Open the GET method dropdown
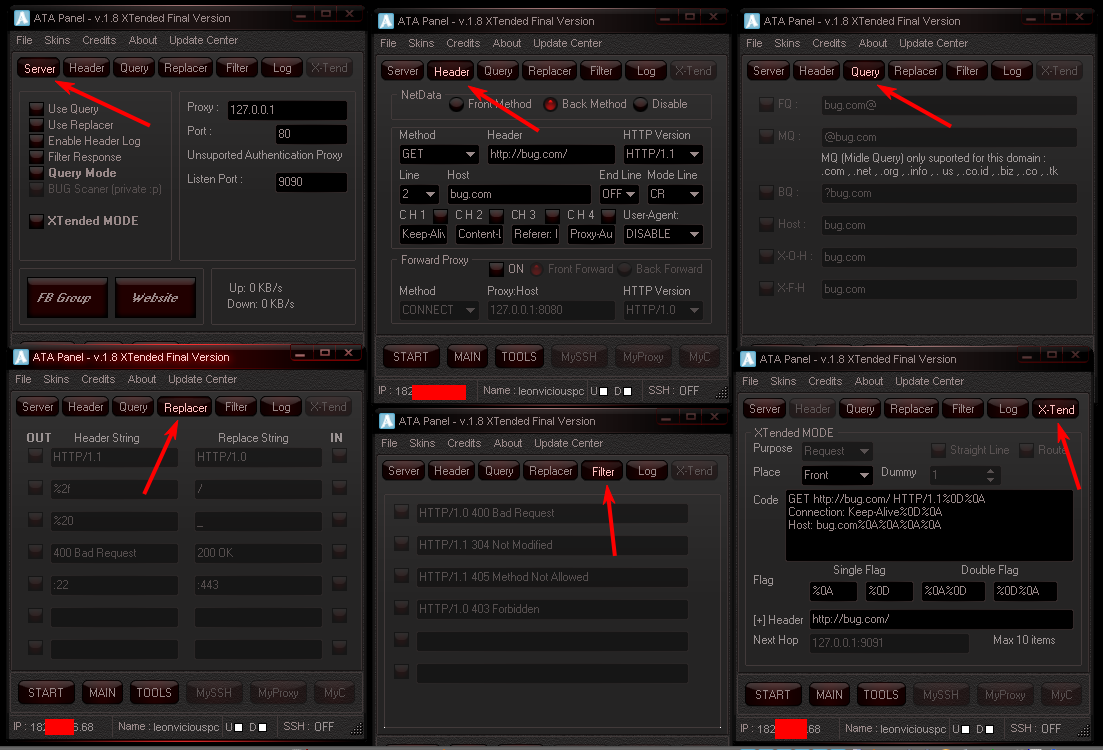This screenshot has width=1108, height=750. (438, 153)
